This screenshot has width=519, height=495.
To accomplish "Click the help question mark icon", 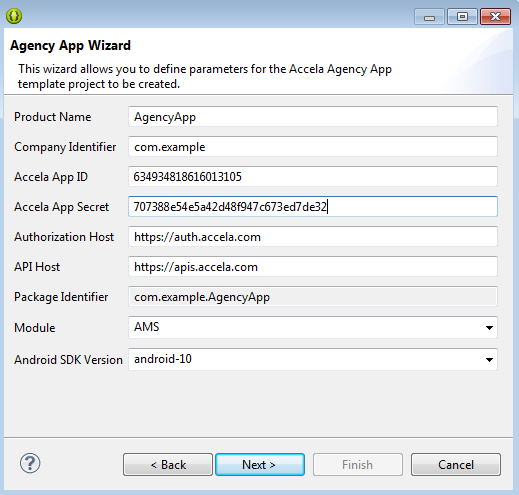I will (30, 463).
